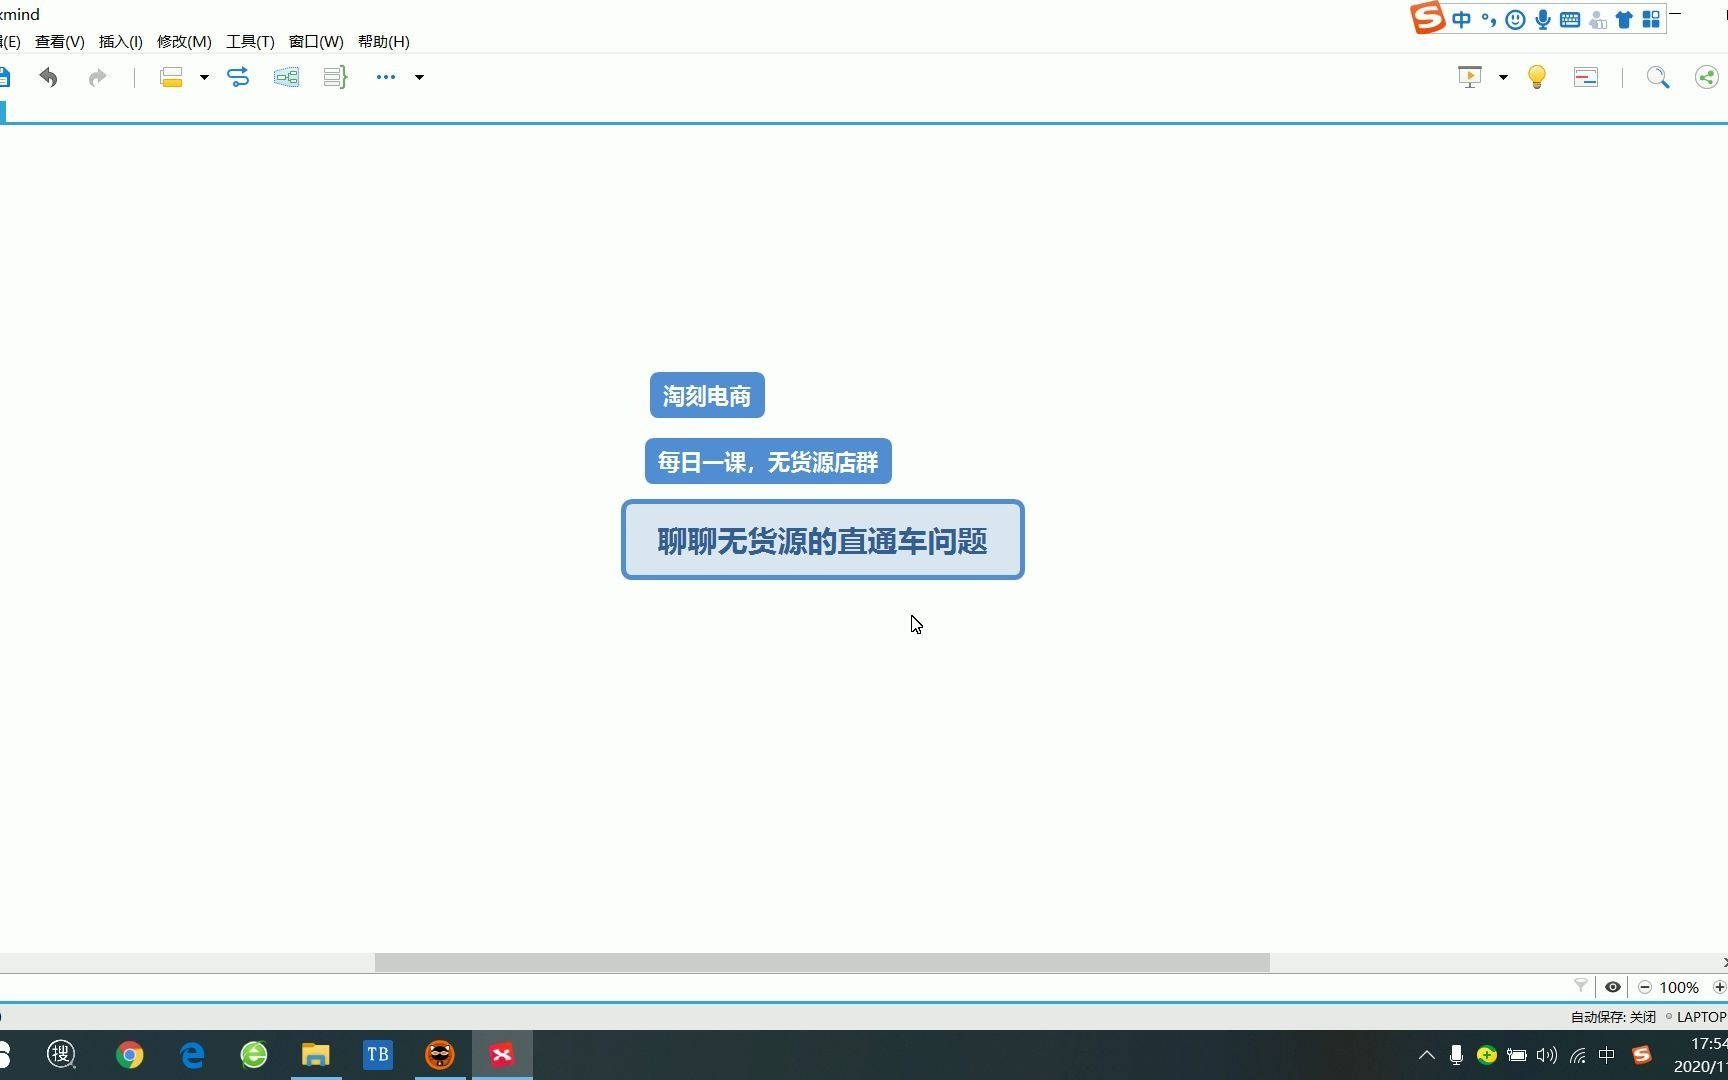Click the battery tray icon
The width and height of the screenshot is (1728, 1080).
[x=1517, y=1054]
